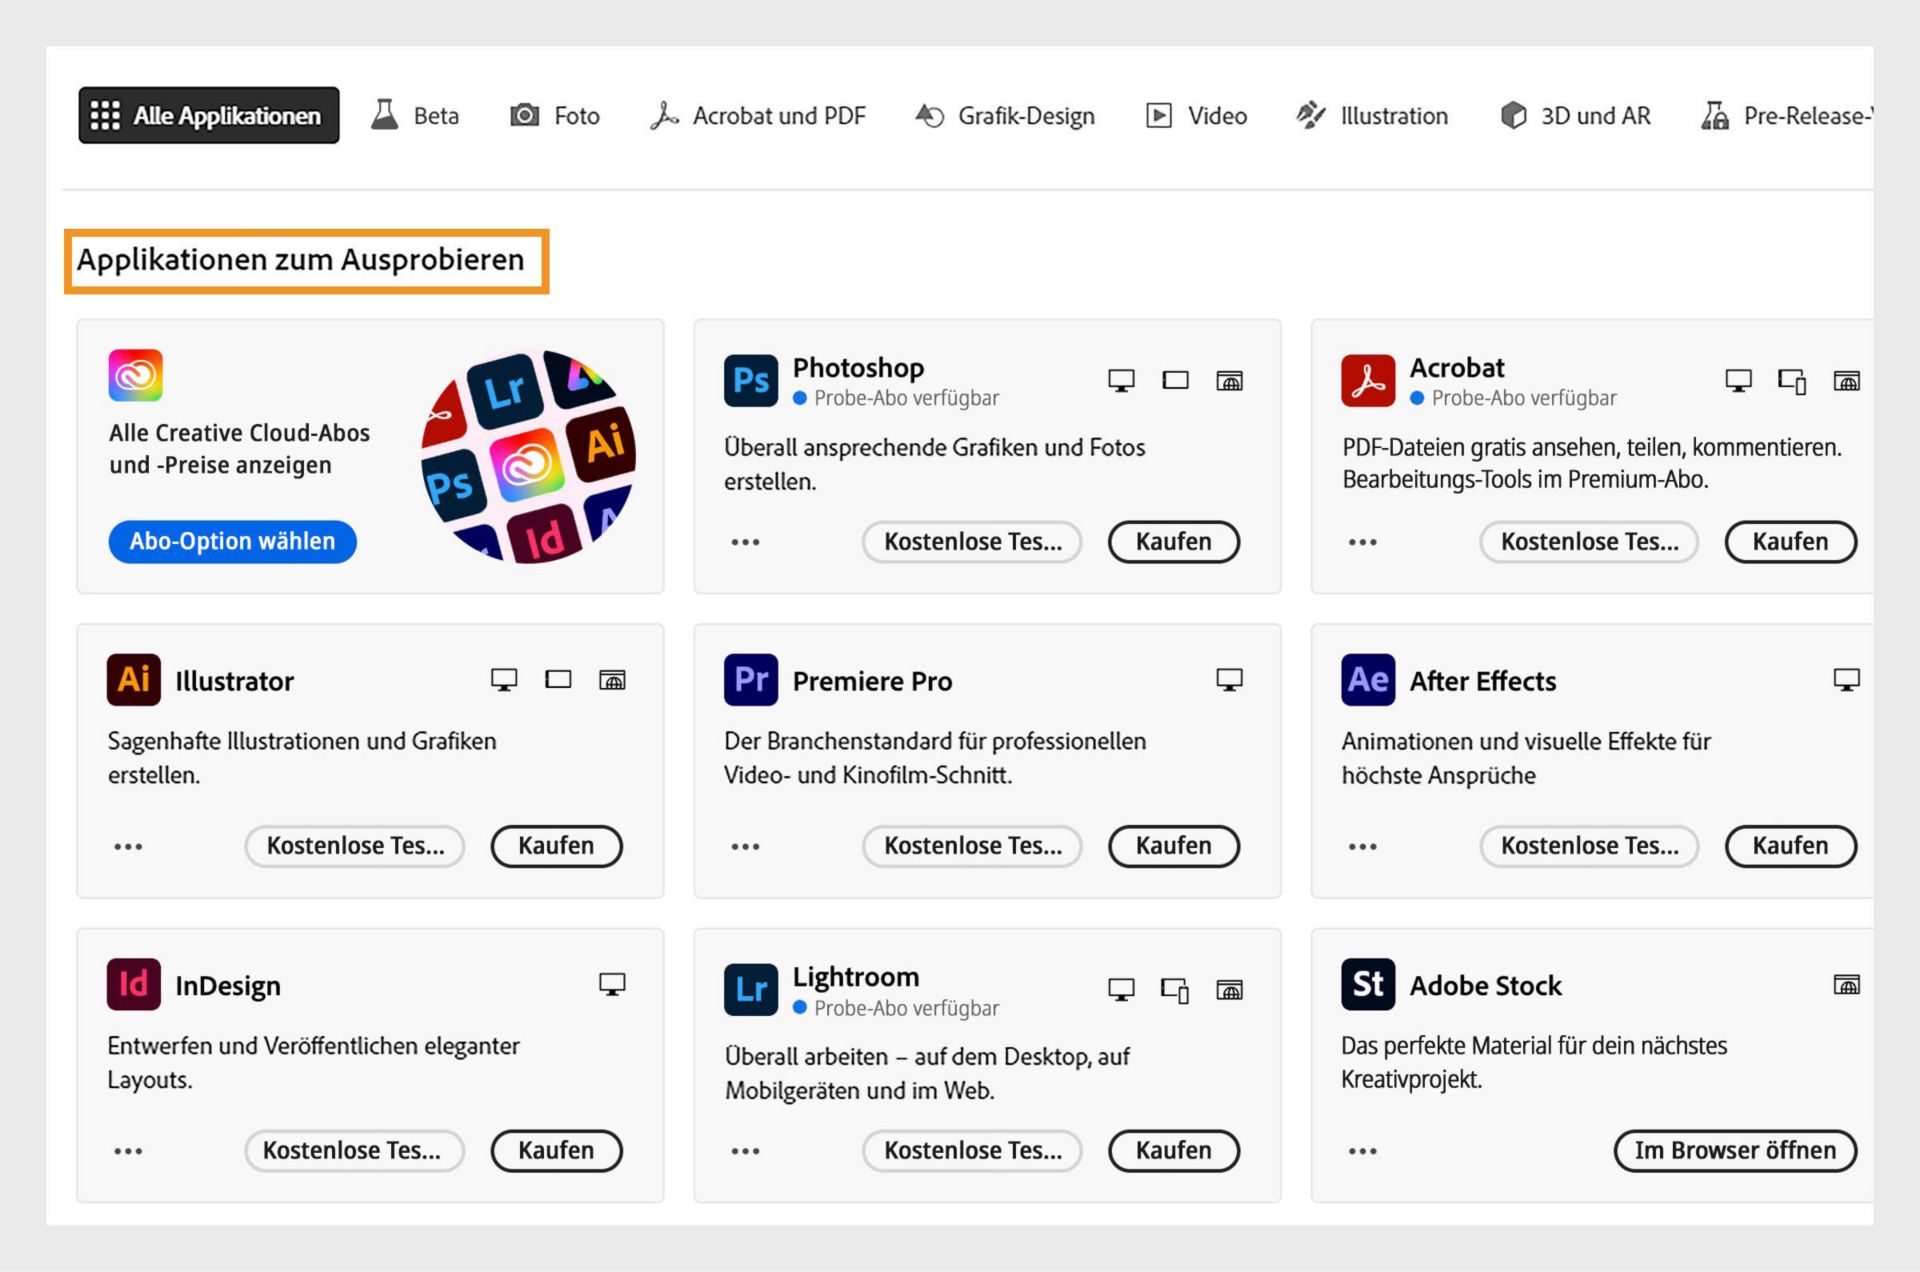Buy InDesign with the Kaufen button
This screenshot has height=1272, width=1920.
coord(556,1150)
